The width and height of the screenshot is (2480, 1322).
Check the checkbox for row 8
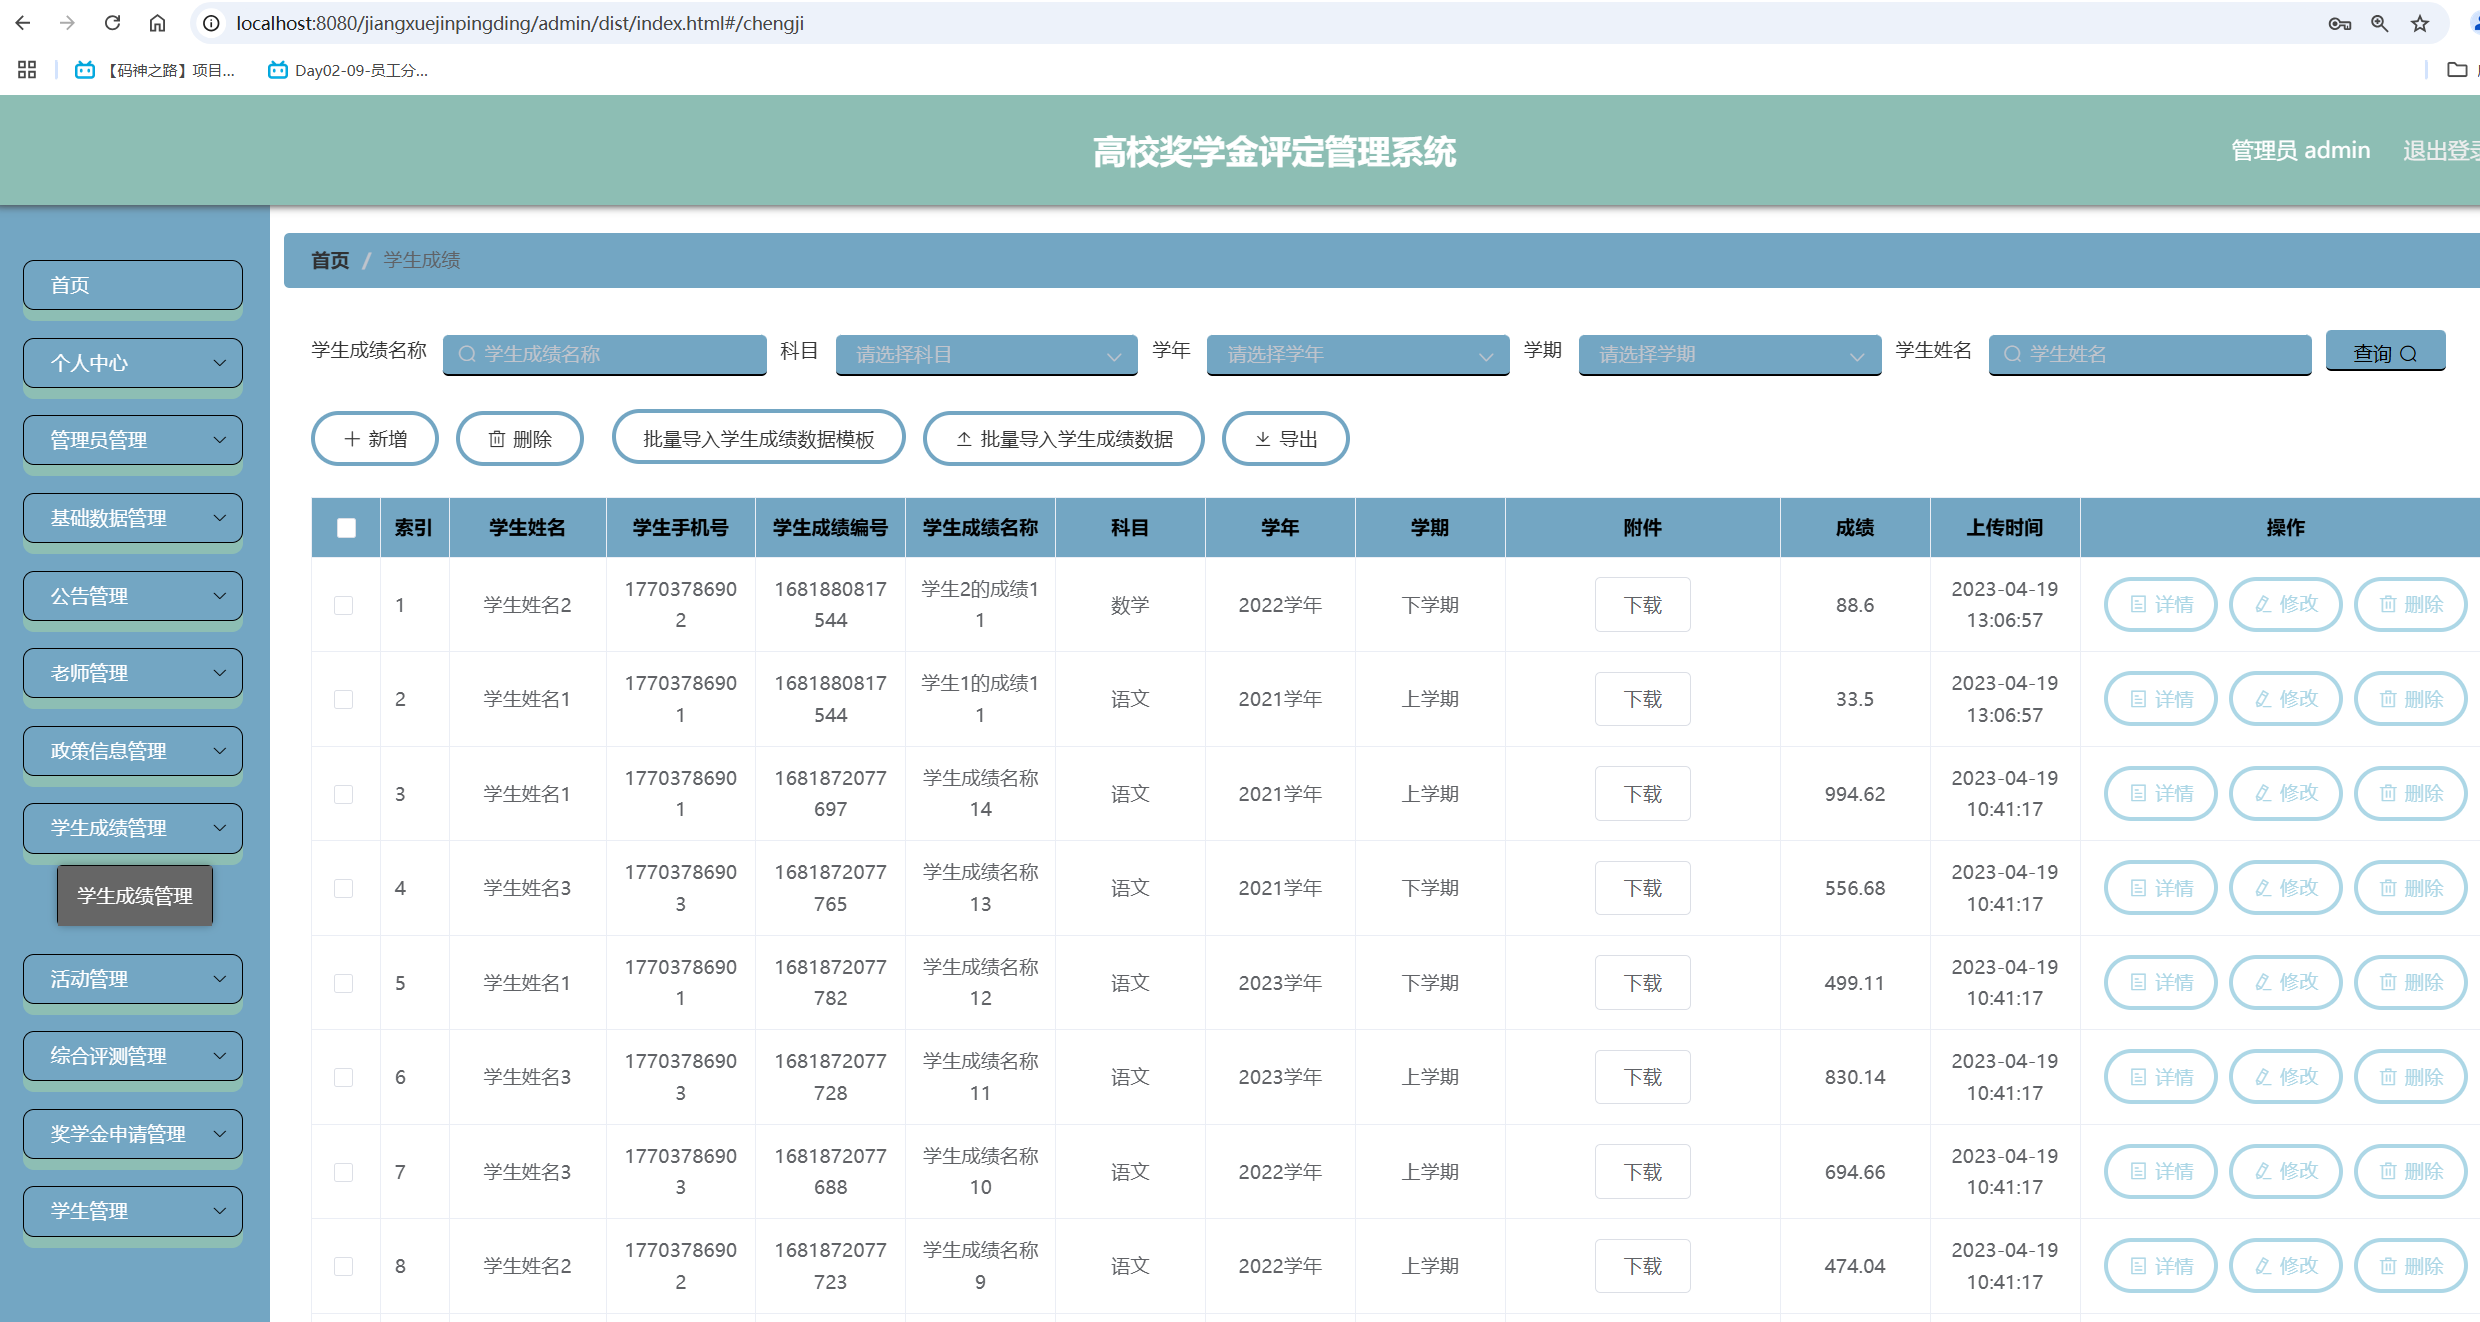(x=343, y=1266)
